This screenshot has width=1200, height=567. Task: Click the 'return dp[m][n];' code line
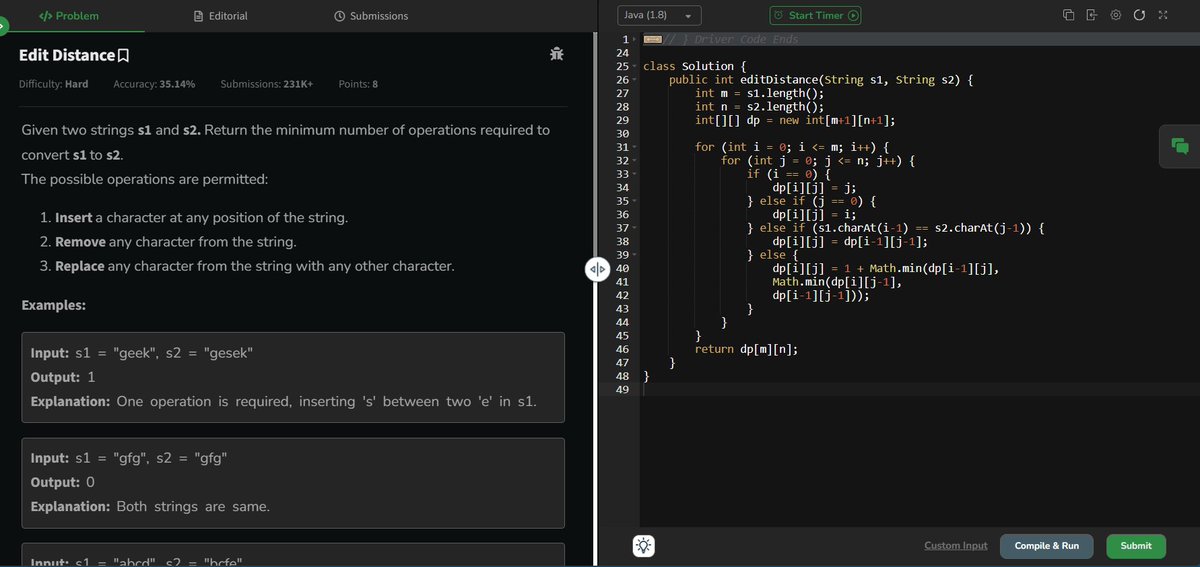[x=745, y=349]
